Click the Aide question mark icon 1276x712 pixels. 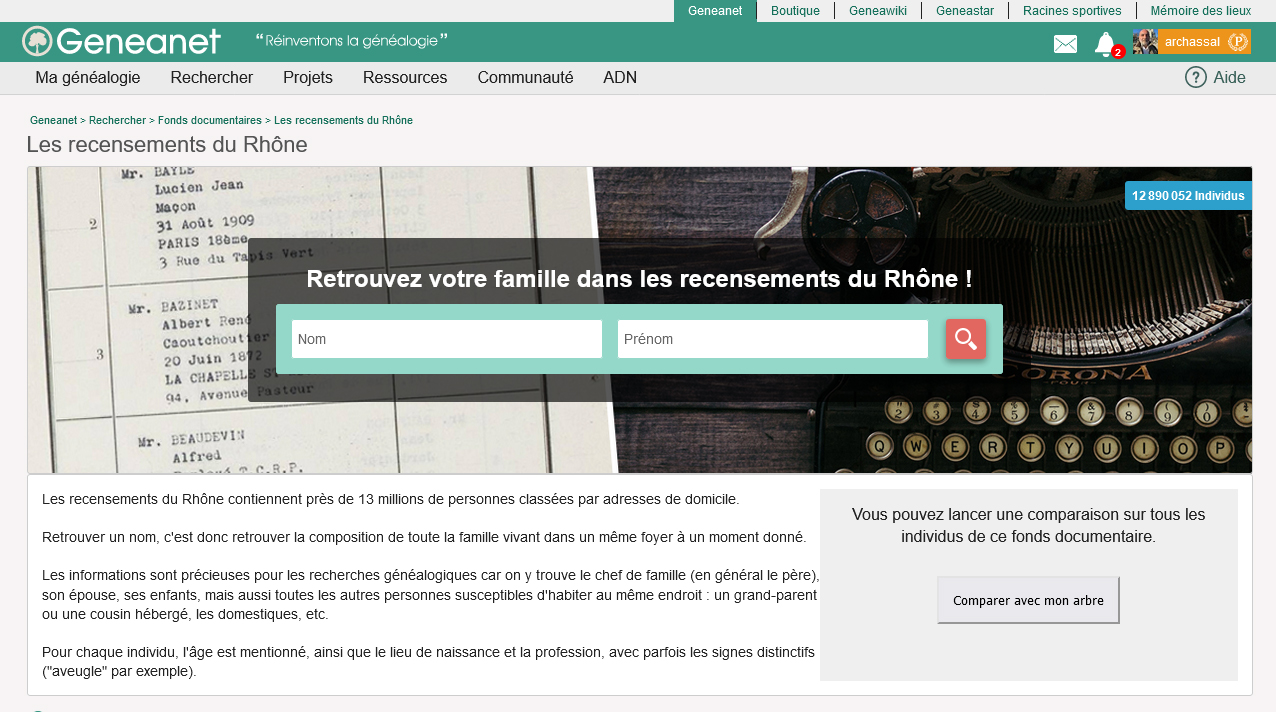pyautogui.click(x=1196, y=77)
